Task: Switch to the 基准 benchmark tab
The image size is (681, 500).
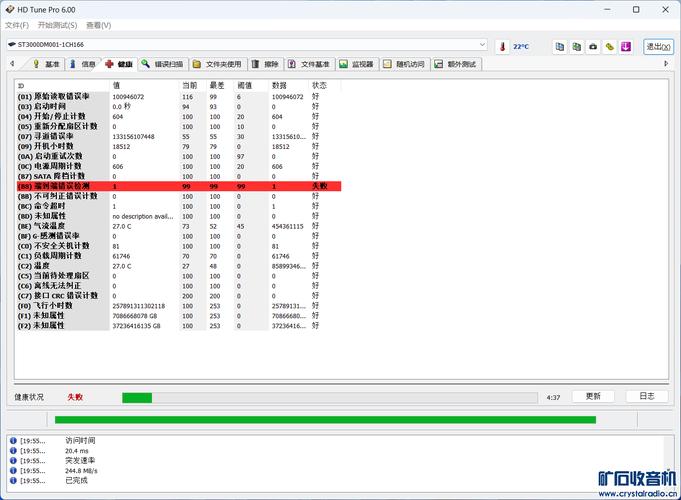Action: [x=46, y=64]
